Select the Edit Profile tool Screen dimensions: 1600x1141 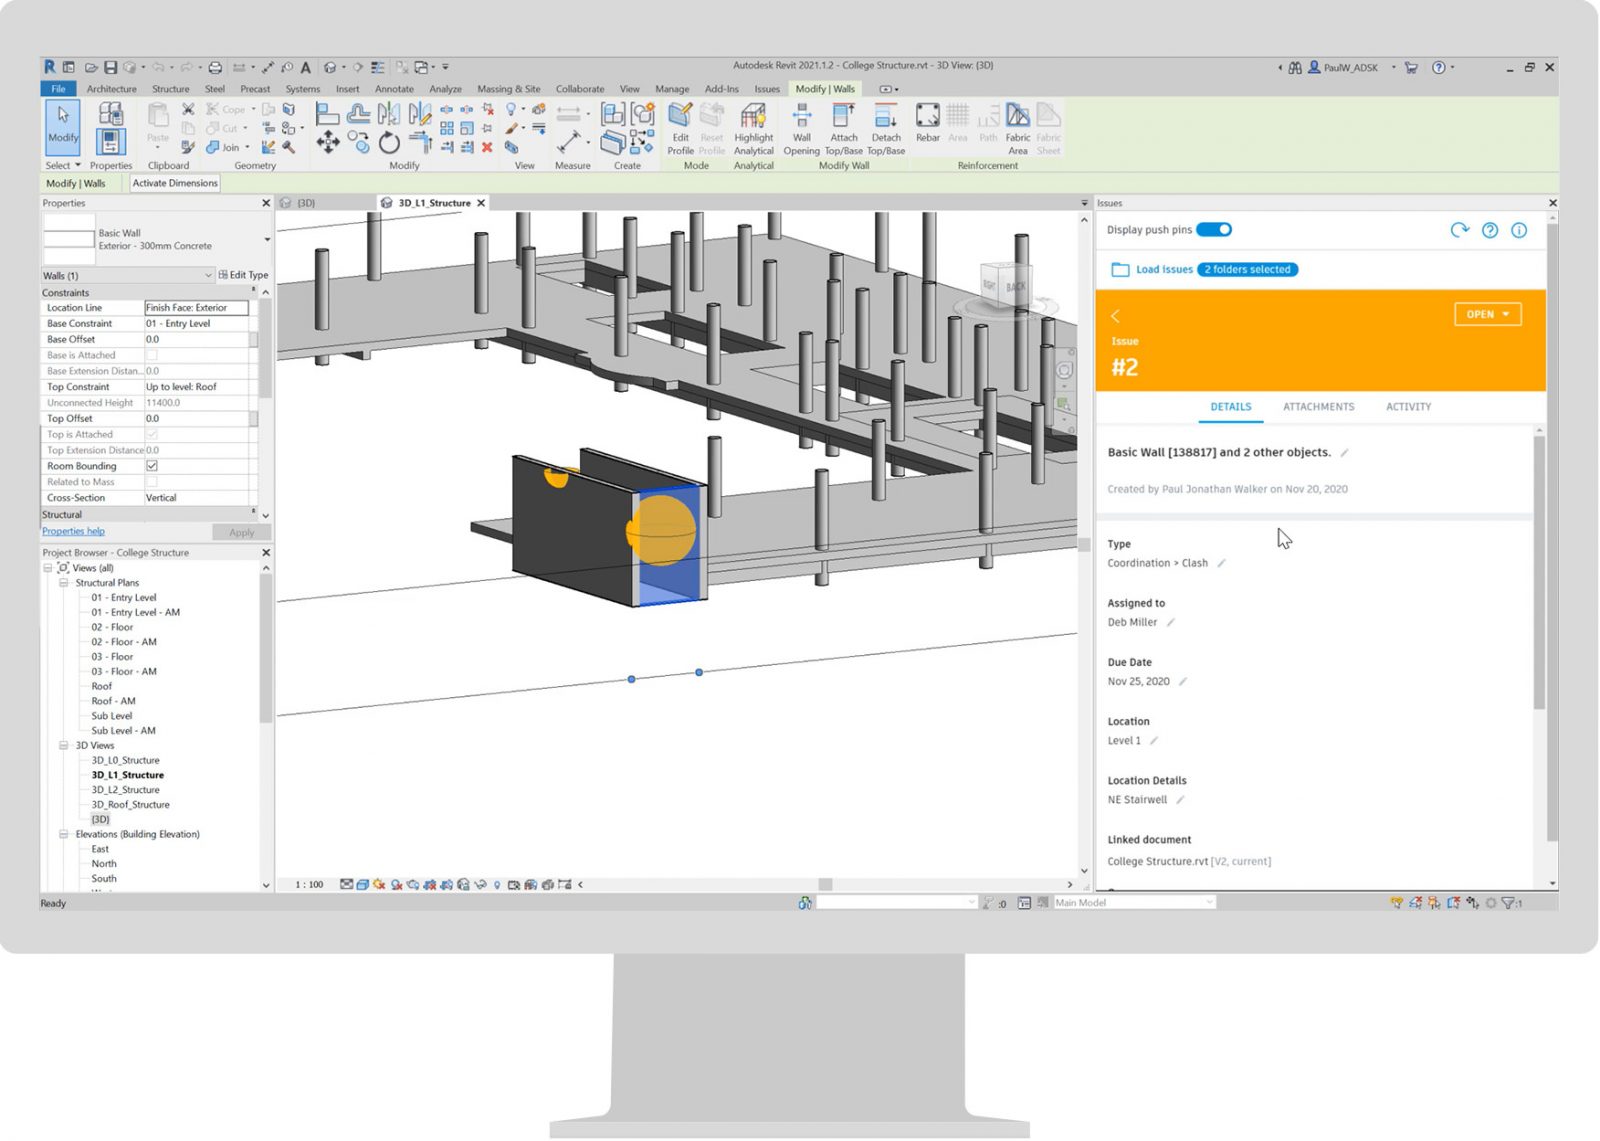680,127
